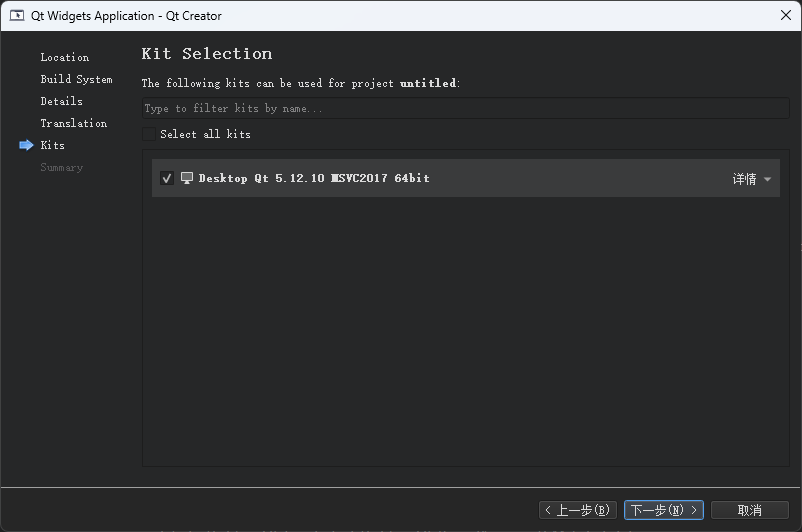Go to the Details wizard step
Screen dimensions: 802x532
61,101
